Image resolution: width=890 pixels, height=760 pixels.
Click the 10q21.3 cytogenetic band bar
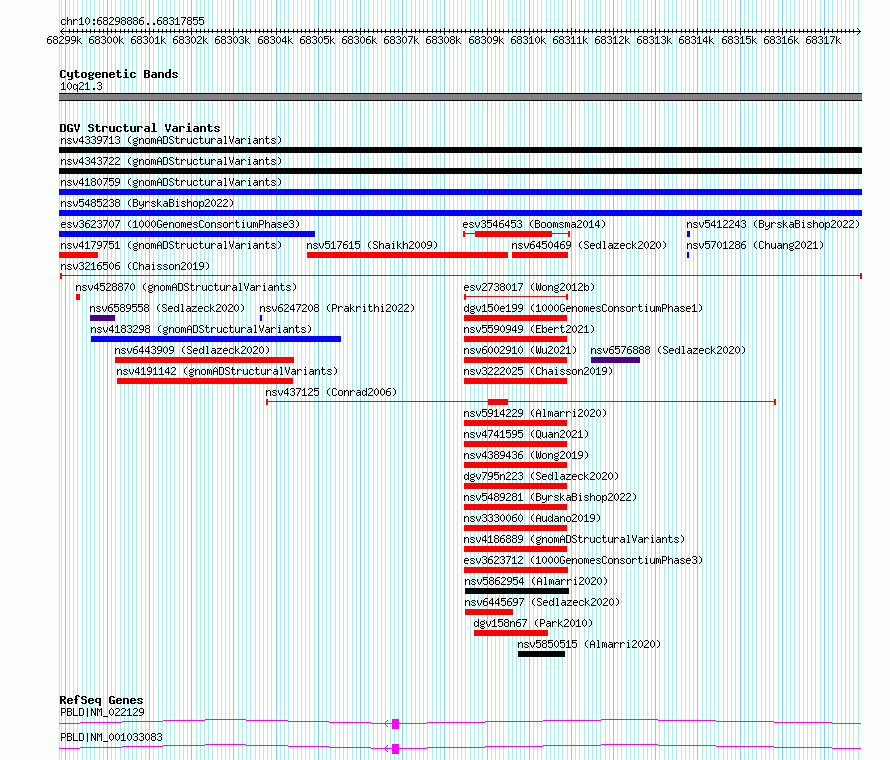click(x=460, y=97)
